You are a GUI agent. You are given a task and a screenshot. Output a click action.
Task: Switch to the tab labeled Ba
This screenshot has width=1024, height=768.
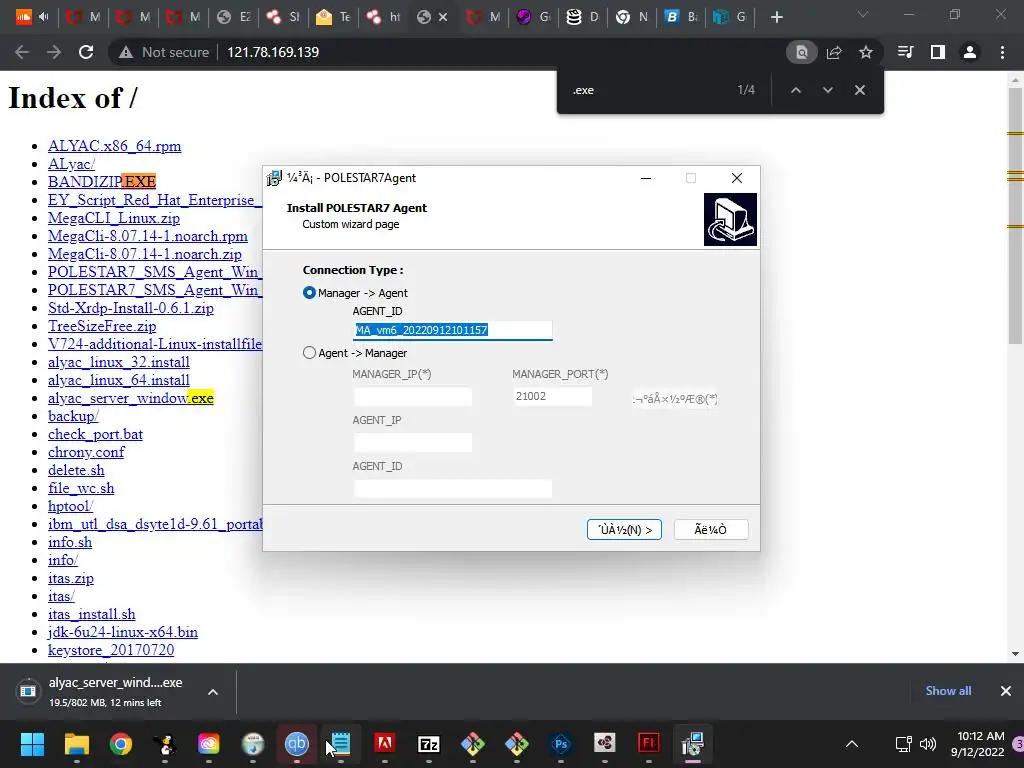[680, 17]
